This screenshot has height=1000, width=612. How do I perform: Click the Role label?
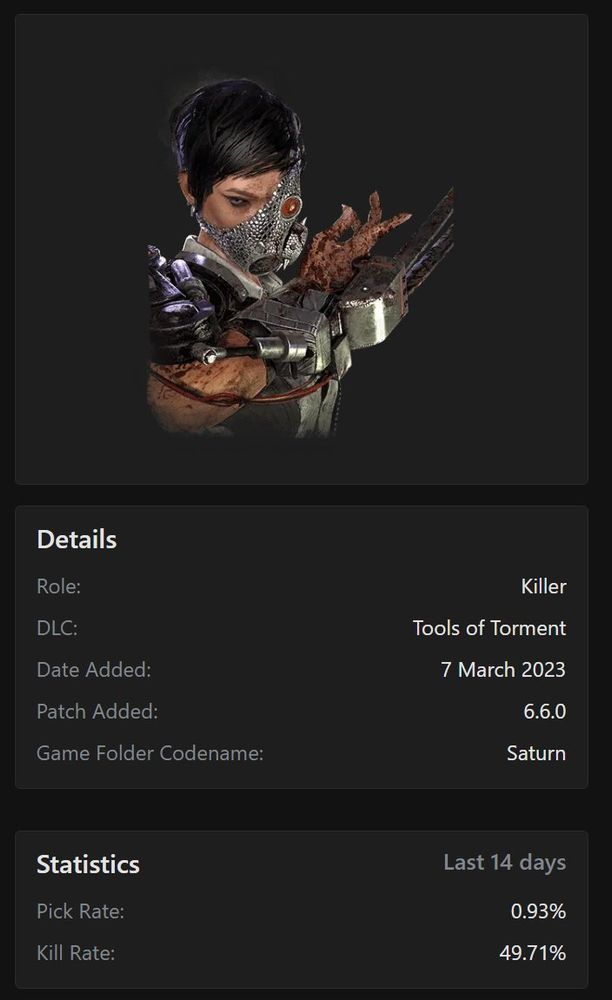tap(59, 586)
